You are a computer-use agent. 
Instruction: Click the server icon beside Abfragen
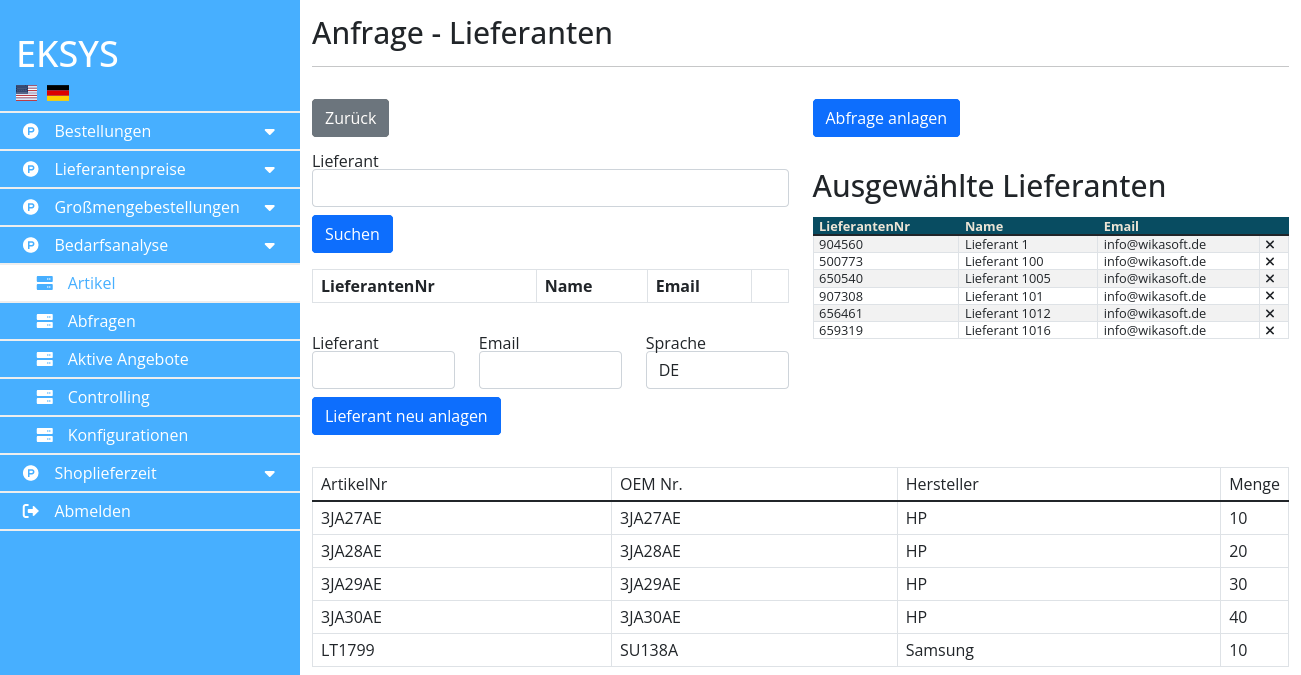tap(44, 321)
